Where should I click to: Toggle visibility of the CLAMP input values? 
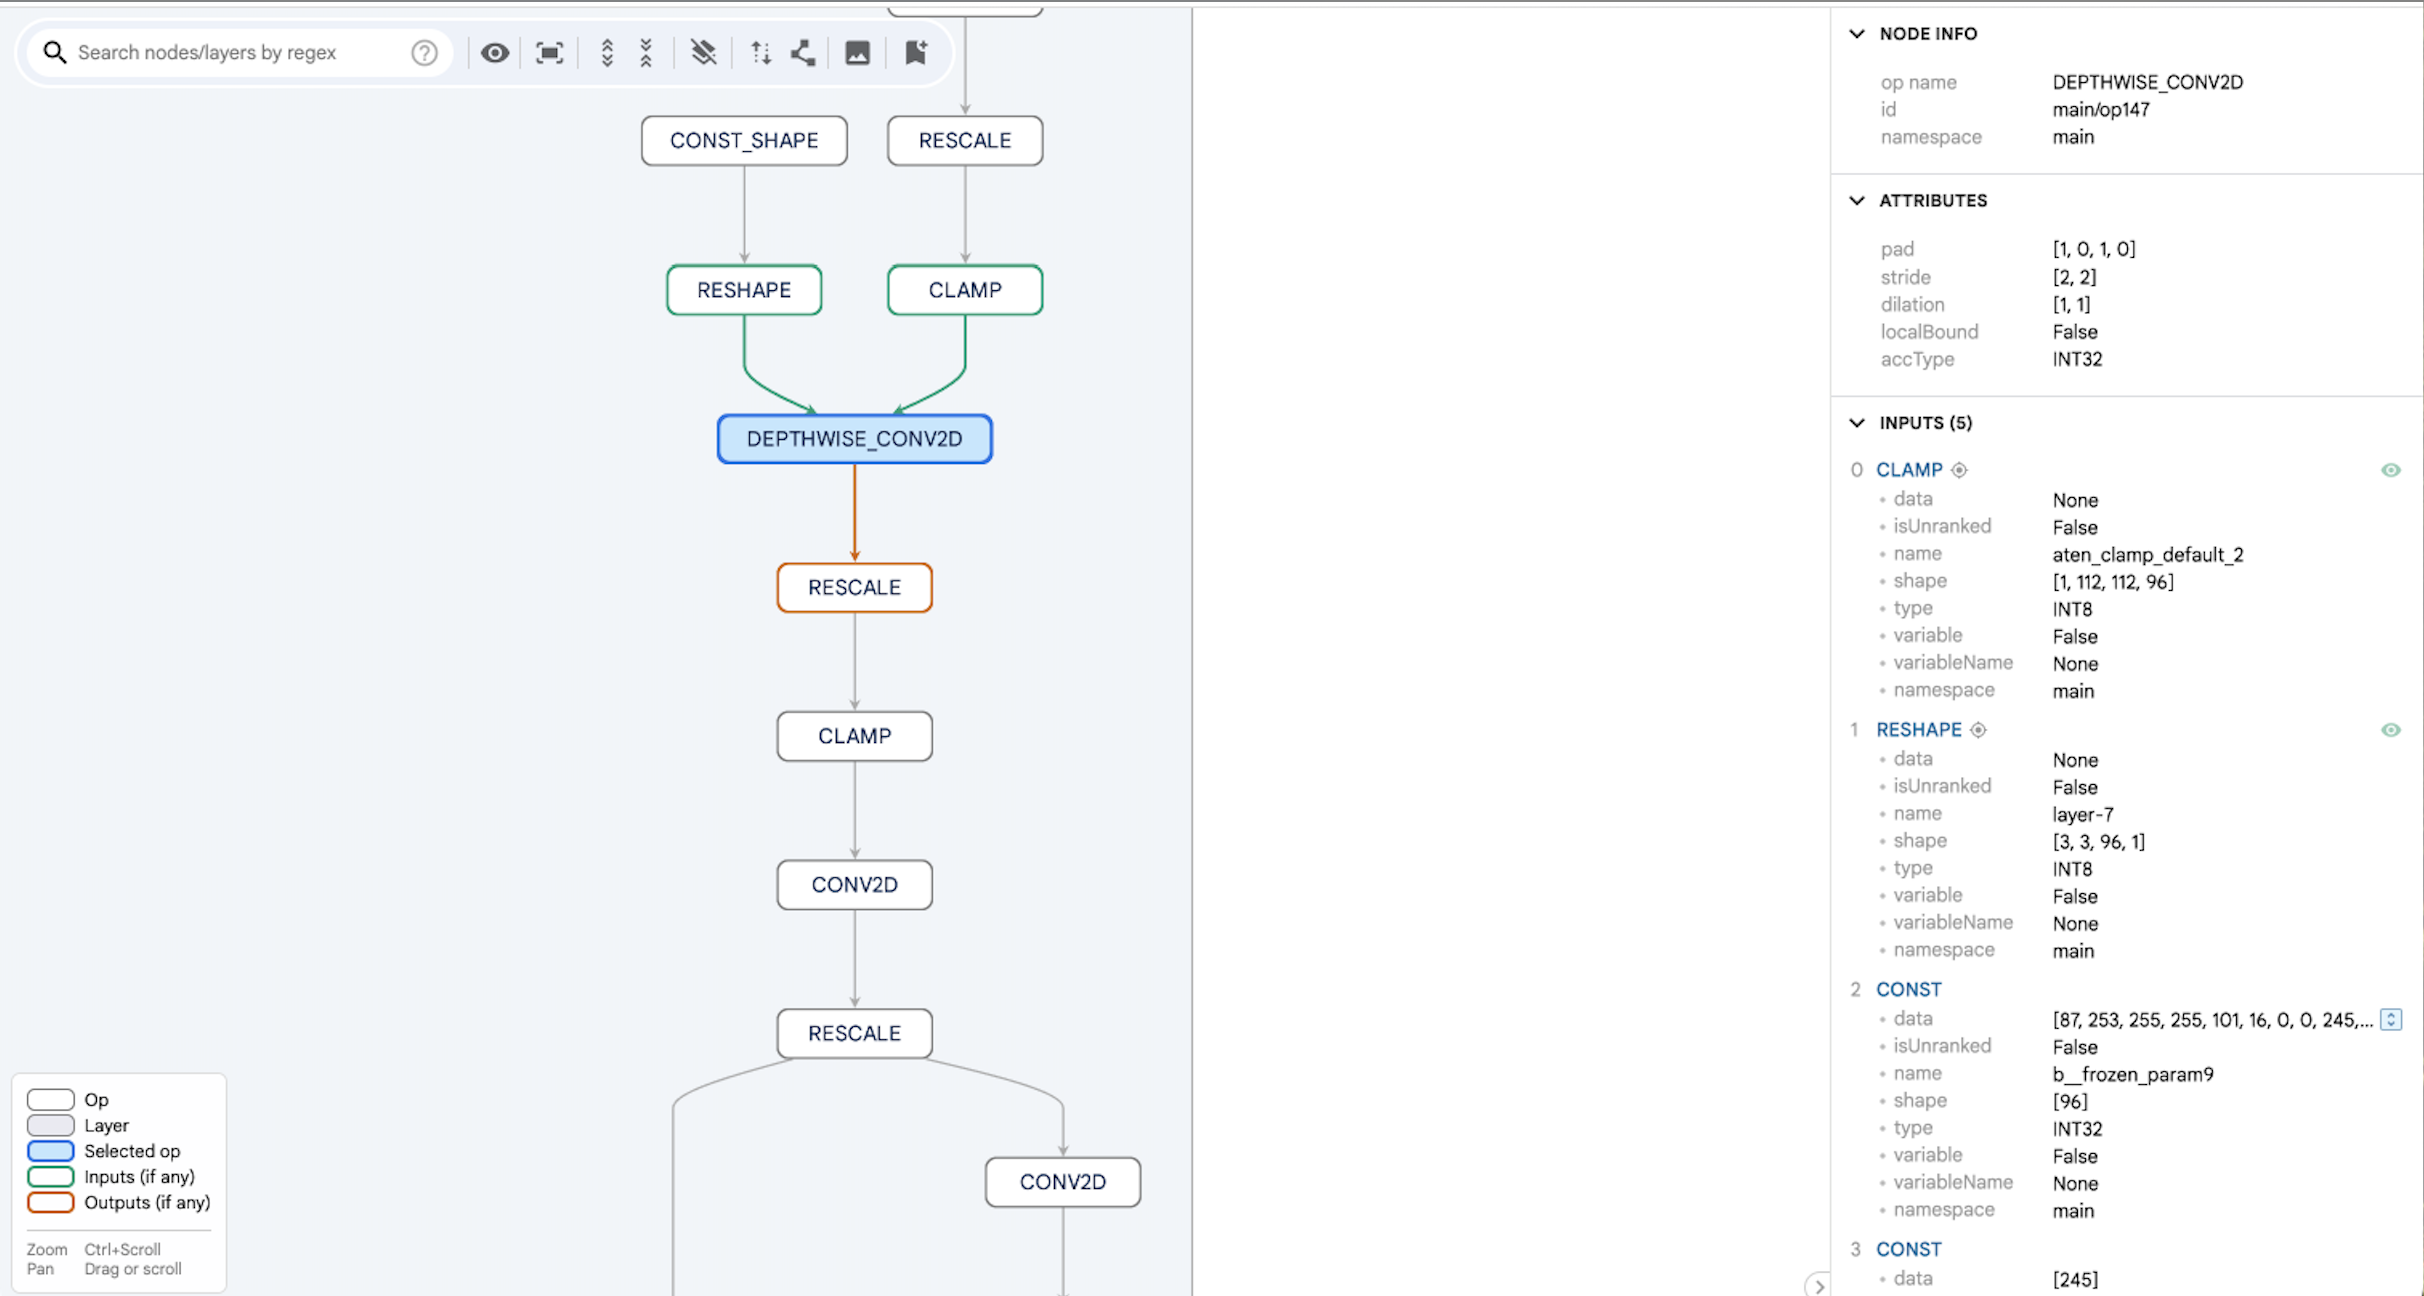click(x=2391, y=469)
